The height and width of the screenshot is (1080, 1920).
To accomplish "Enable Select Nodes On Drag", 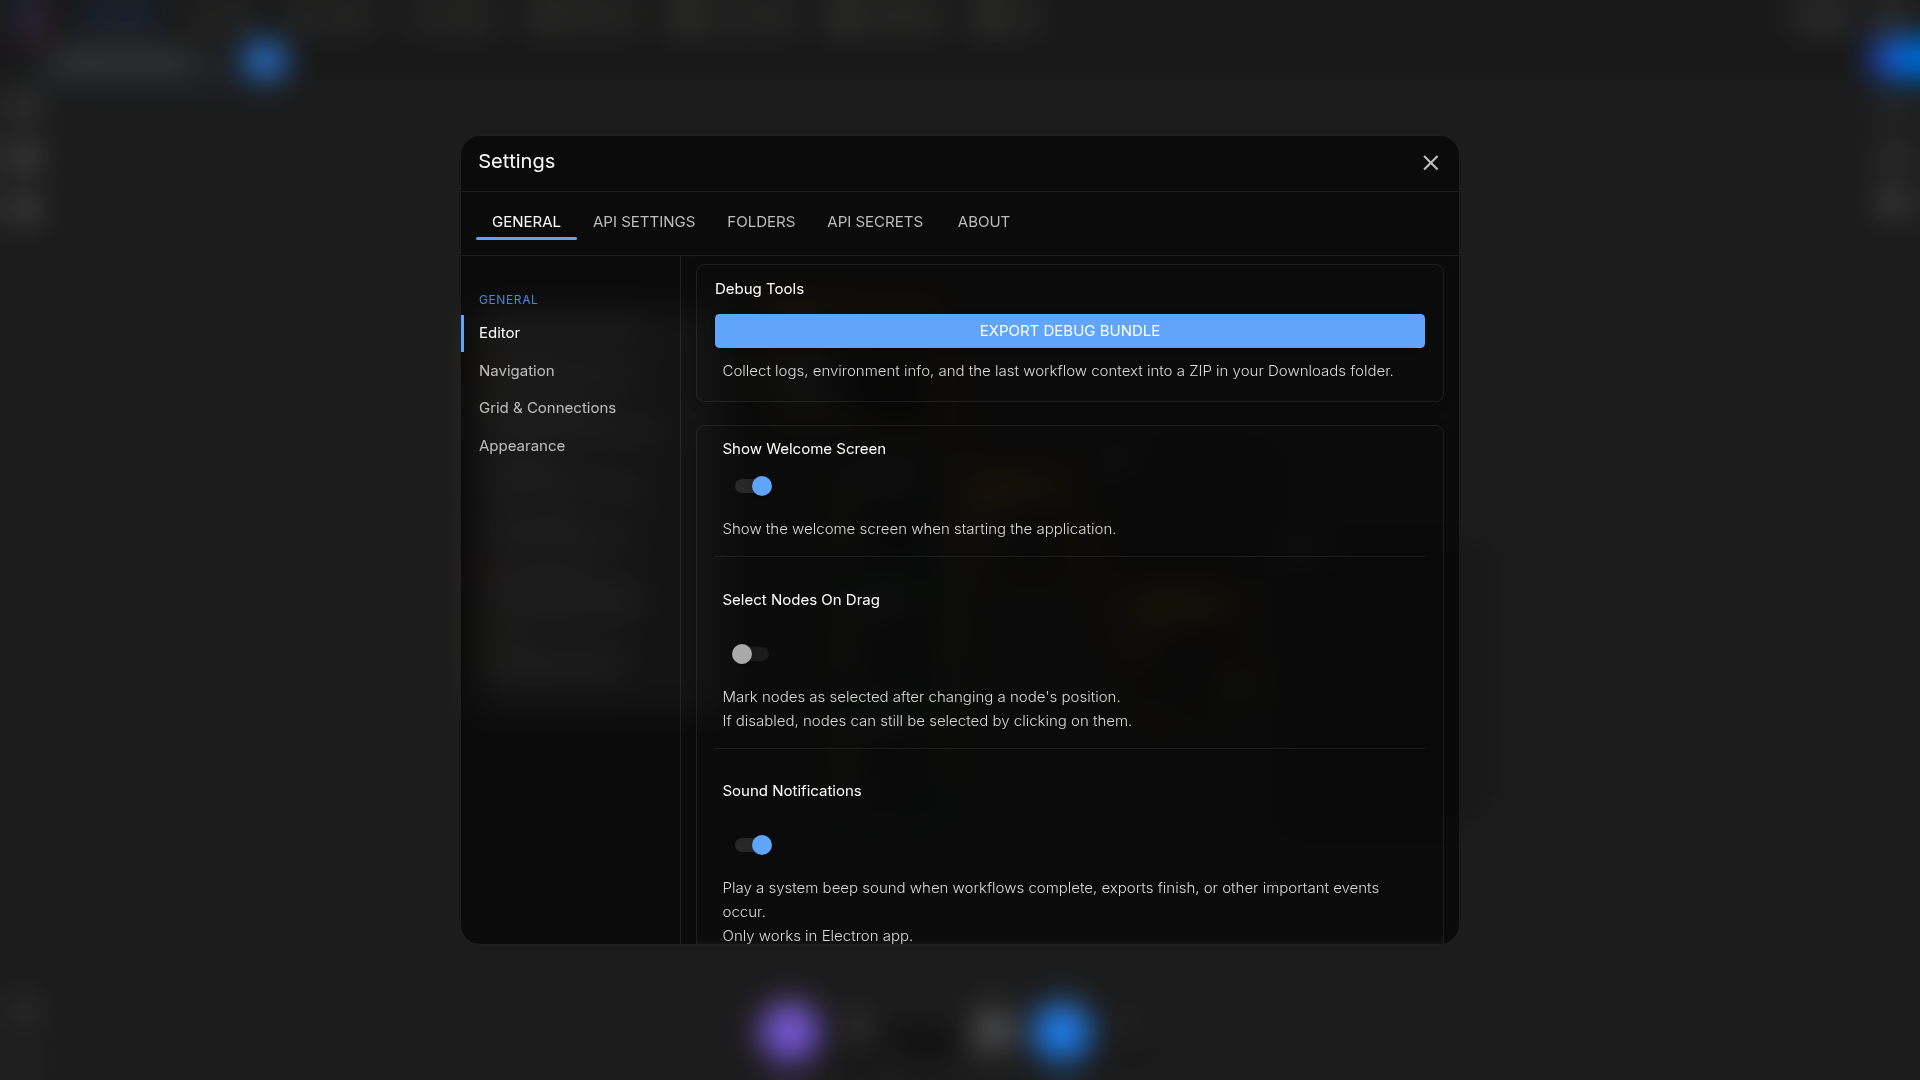I will [750, 654].
